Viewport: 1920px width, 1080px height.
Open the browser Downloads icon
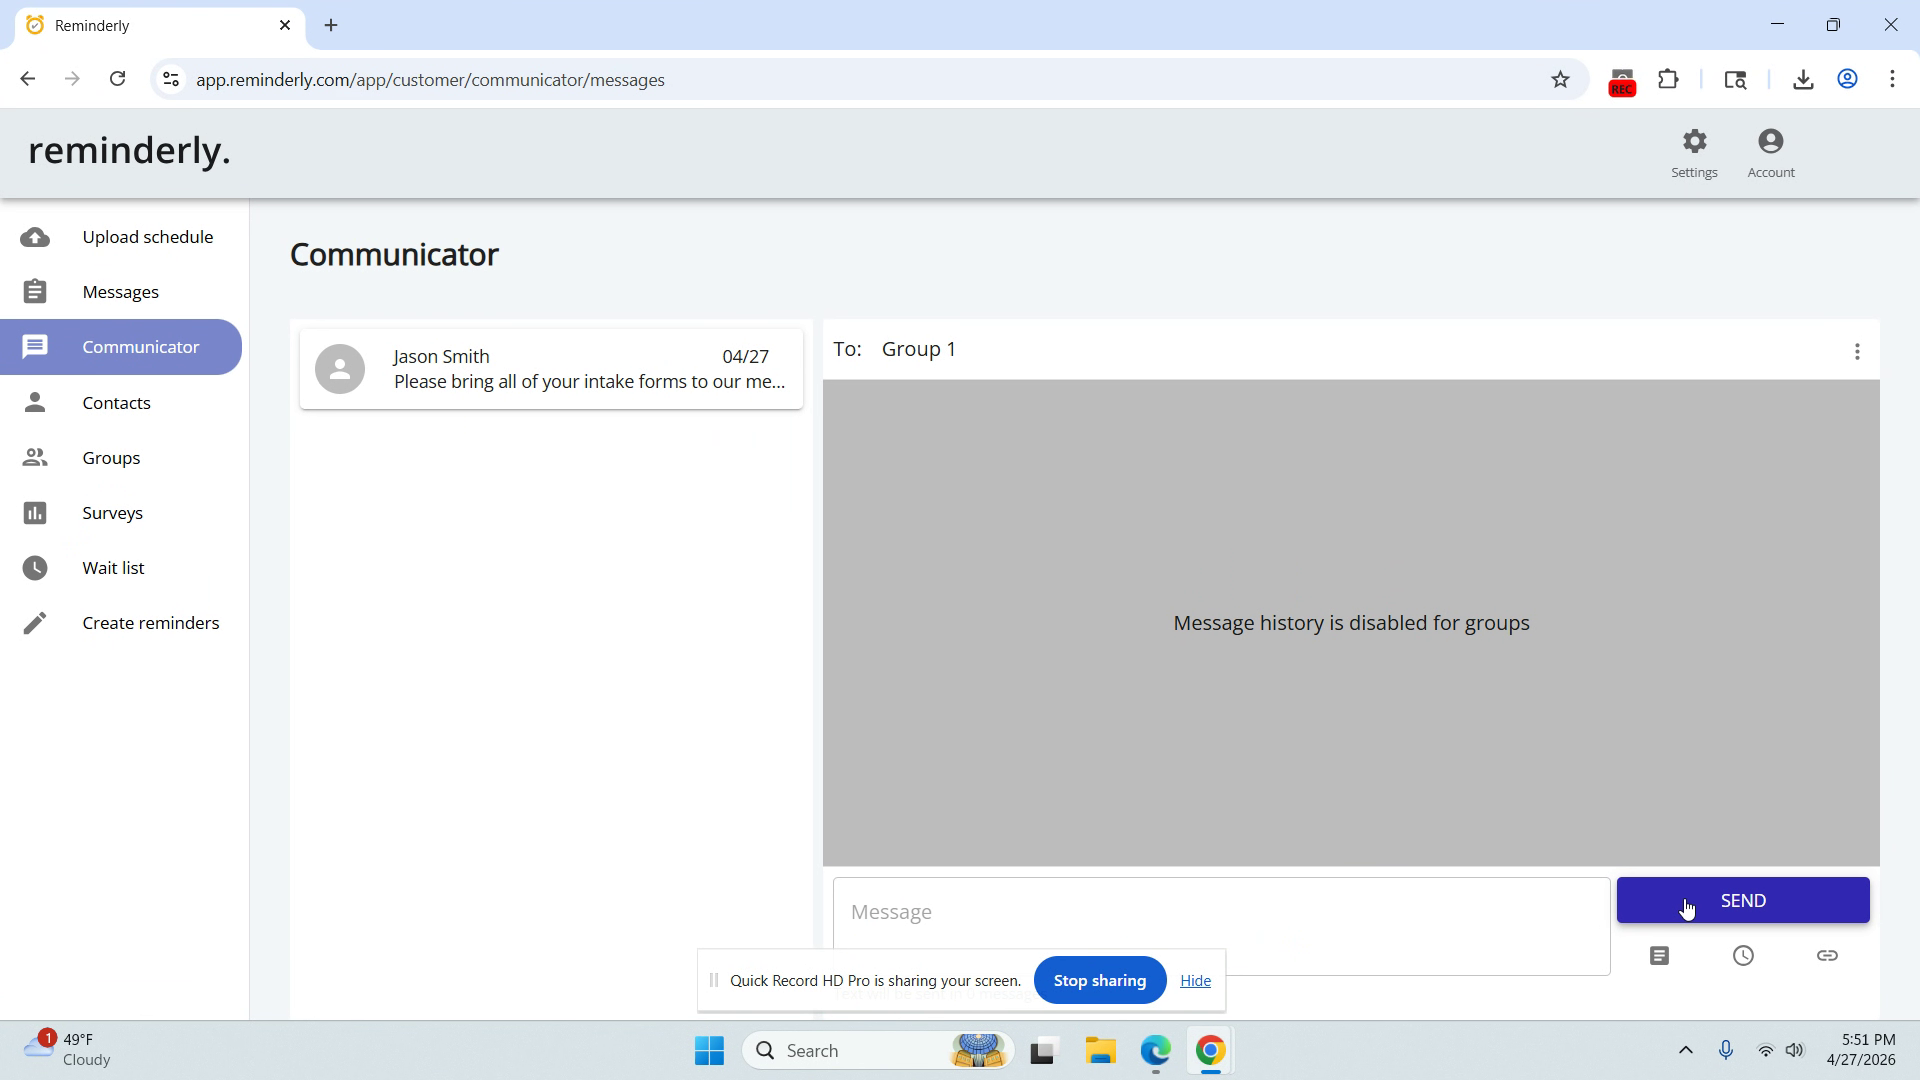coord(1803,80)
